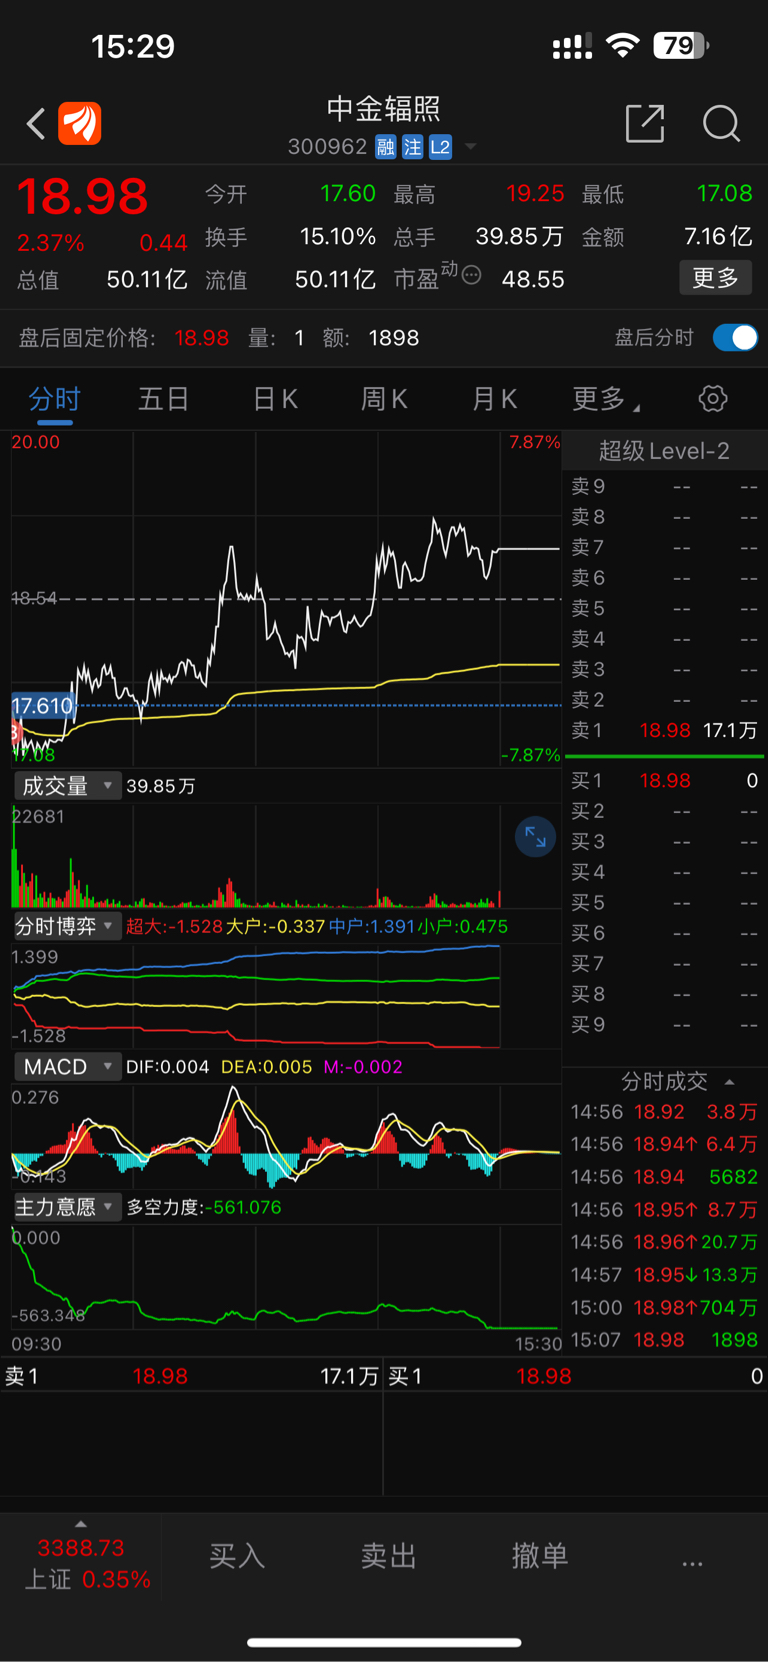Switch to the 分时 tab
This screenshot has width=768, height=1662.
[x=54, y=399]
